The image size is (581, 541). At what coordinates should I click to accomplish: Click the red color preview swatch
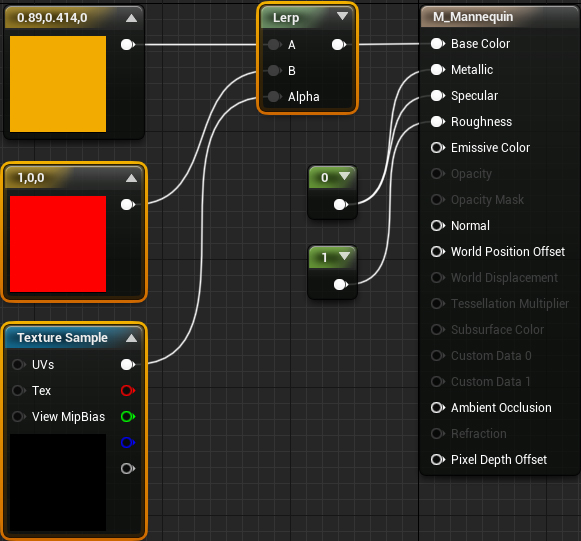coord(58,244)
